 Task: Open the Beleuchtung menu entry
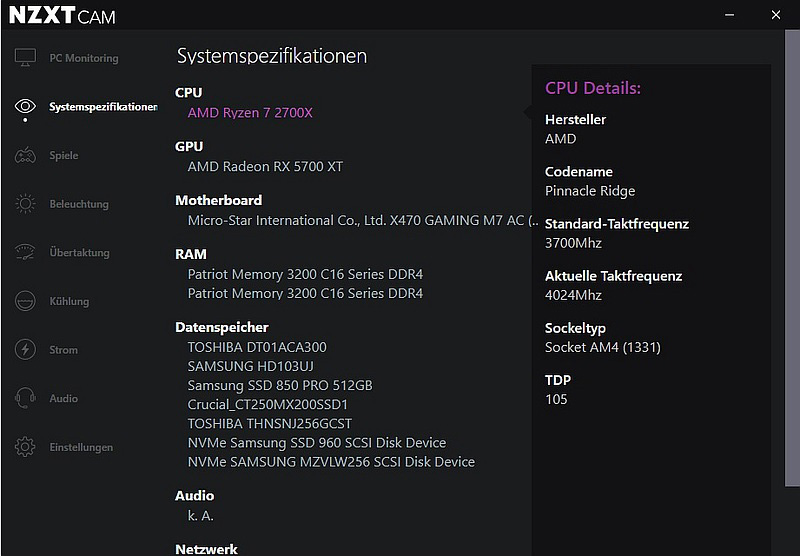79,204
